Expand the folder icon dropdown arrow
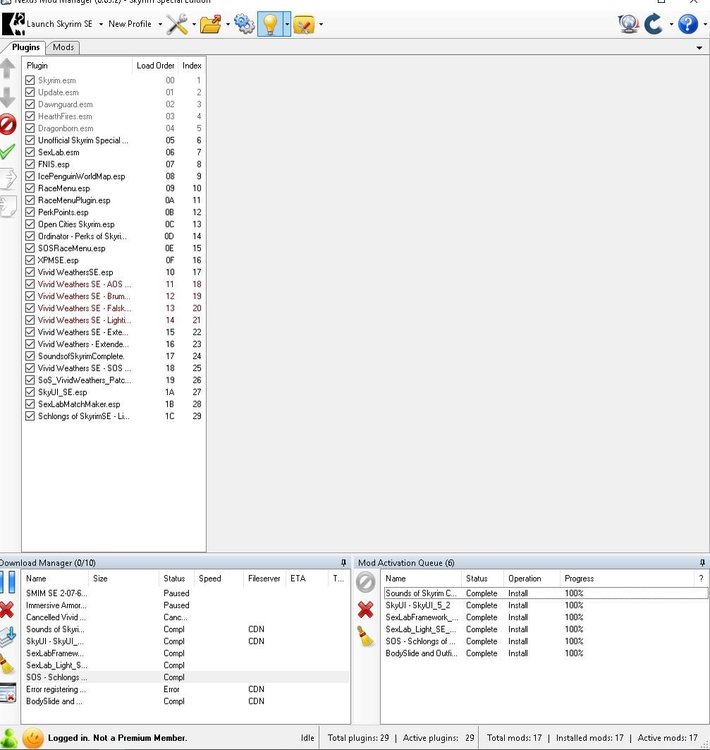Screen dimensions: 710x750 (x=228, y=24)
